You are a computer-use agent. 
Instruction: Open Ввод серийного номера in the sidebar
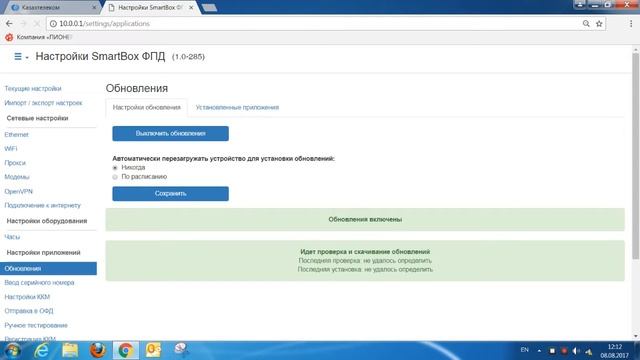click(x=39, y=282)
